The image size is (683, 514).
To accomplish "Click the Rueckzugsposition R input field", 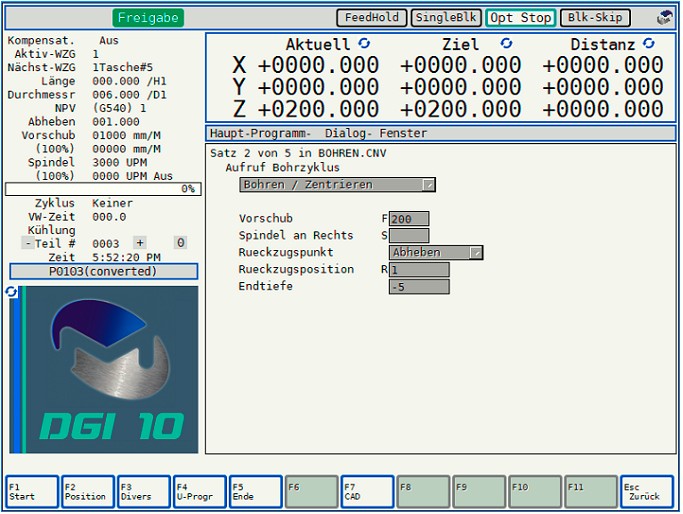I will point(419,270).
